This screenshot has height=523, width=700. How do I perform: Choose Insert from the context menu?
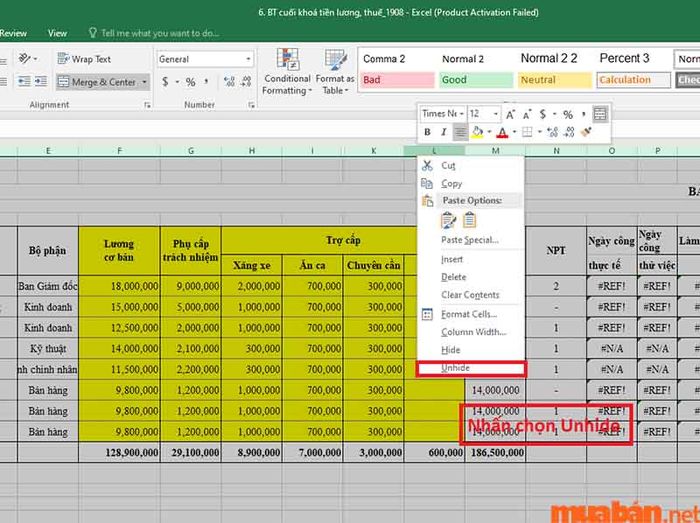[x=471, y=259]
